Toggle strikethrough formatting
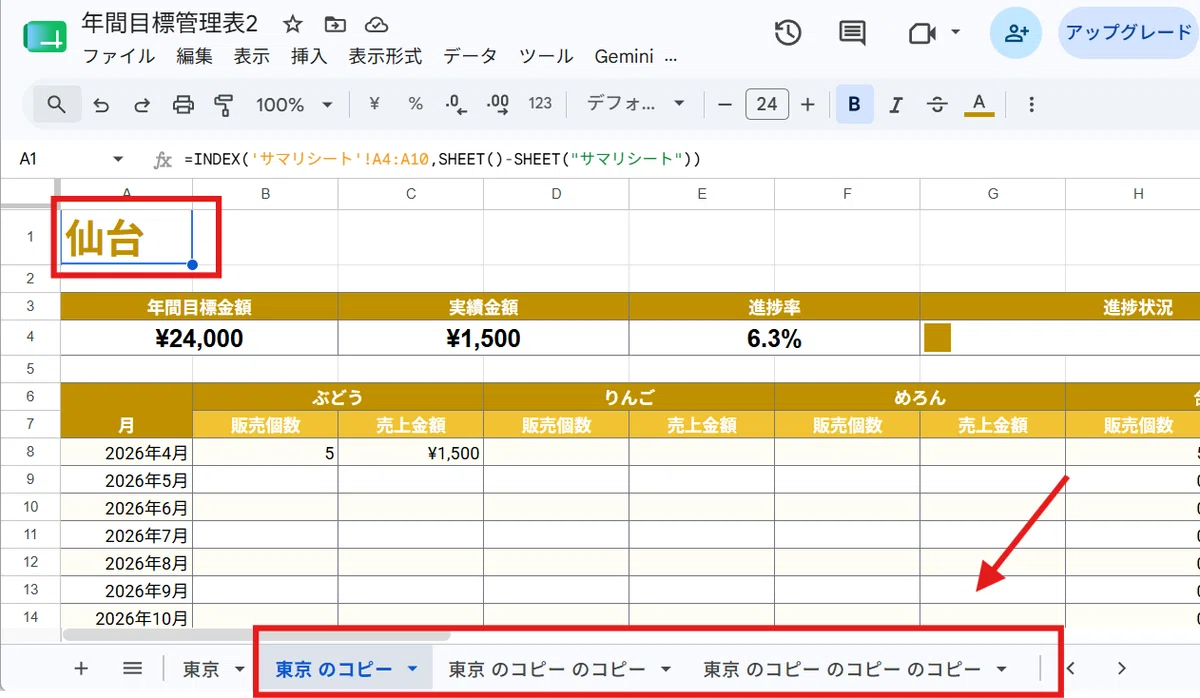Viewport: 1200px width, 698px height. point(937,104)
